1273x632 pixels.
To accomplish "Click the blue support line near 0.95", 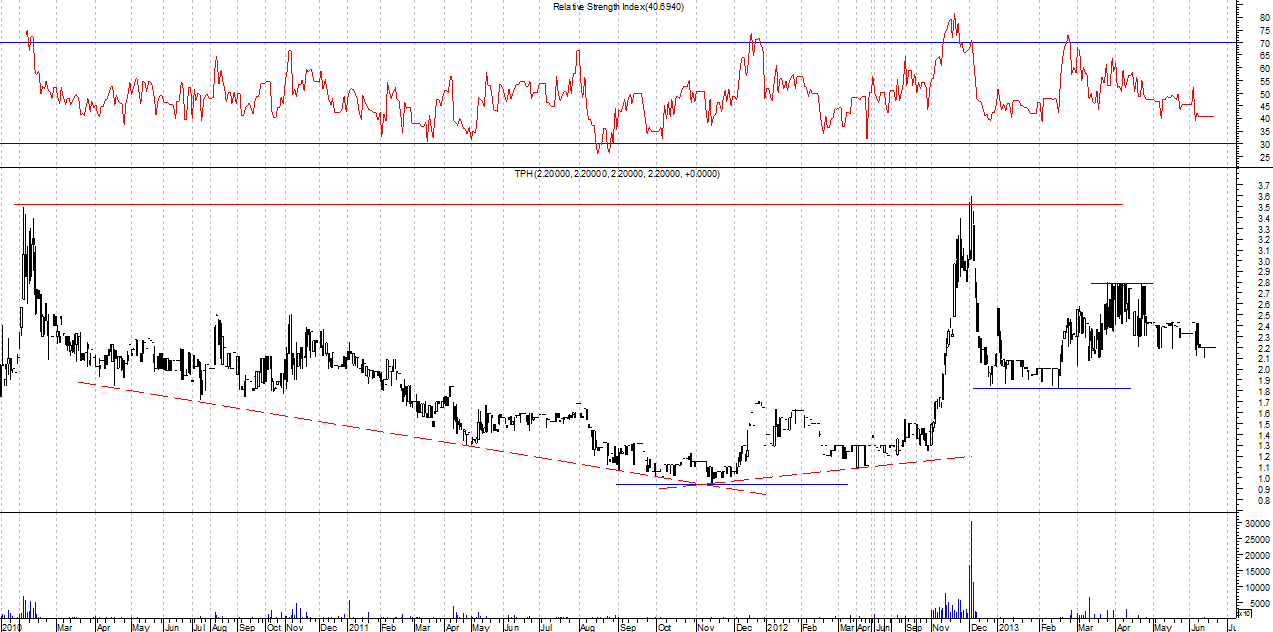I will 780,484.
